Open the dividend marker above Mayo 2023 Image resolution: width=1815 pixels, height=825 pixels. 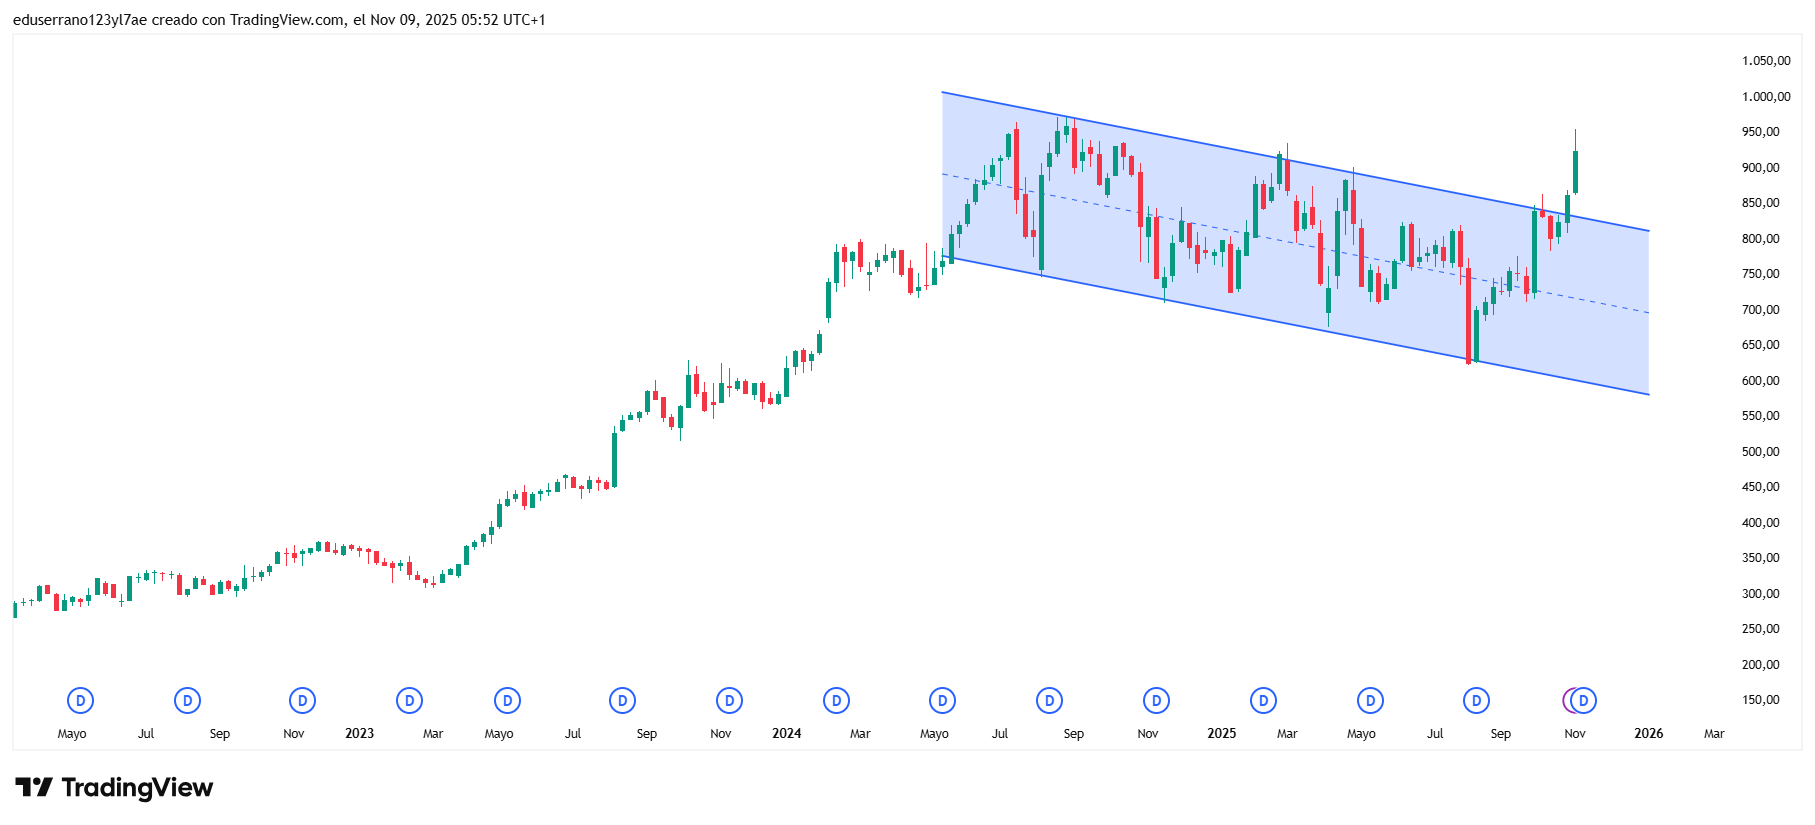coord(507,701)
